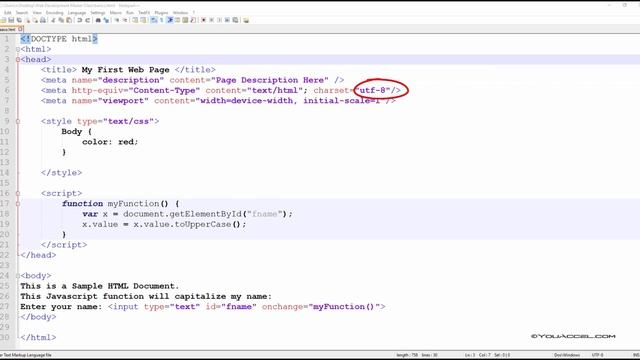The height and width of the screenshot is (360, 640).
Task: Click the Save Recorded Macro icon
Action: pyautogui.click(x=235, y=20)
